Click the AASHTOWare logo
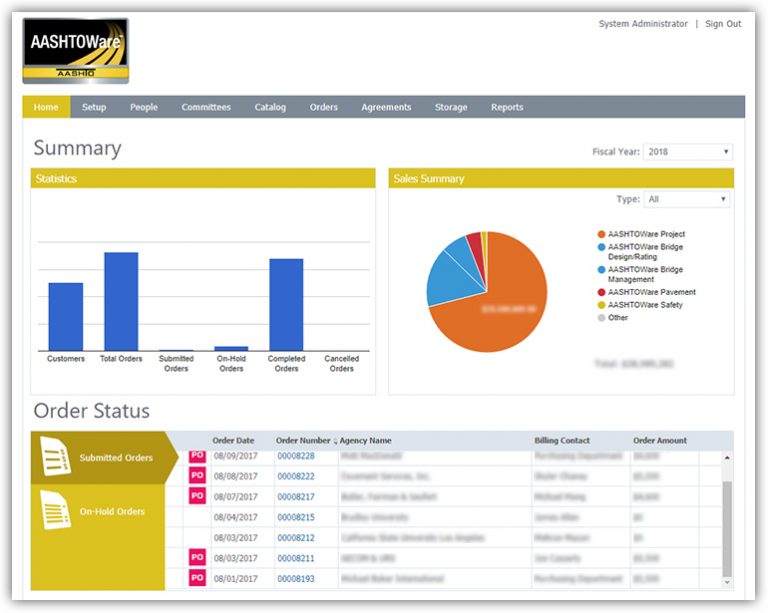The image size is (768, 613). [75, 50]
